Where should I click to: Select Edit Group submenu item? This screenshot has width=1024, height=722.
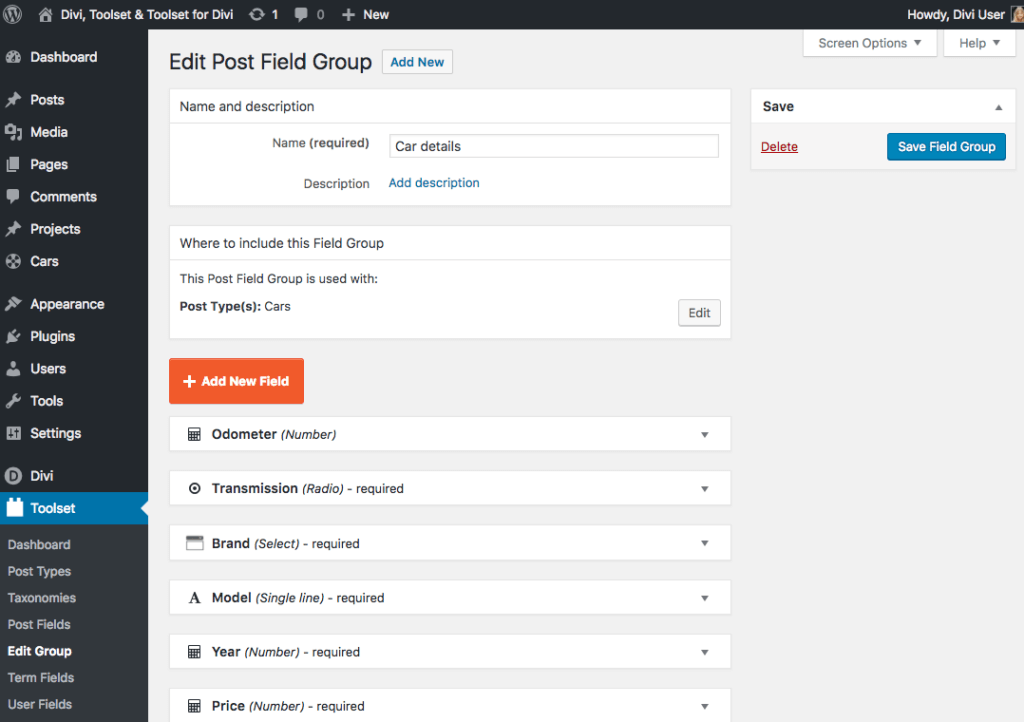point(39,651)
